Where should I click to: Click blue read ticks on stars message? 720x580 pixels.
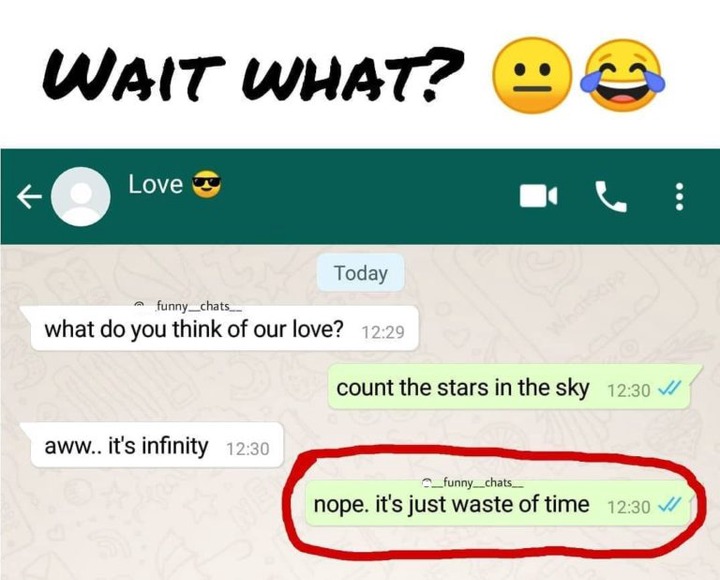[669, 390]
